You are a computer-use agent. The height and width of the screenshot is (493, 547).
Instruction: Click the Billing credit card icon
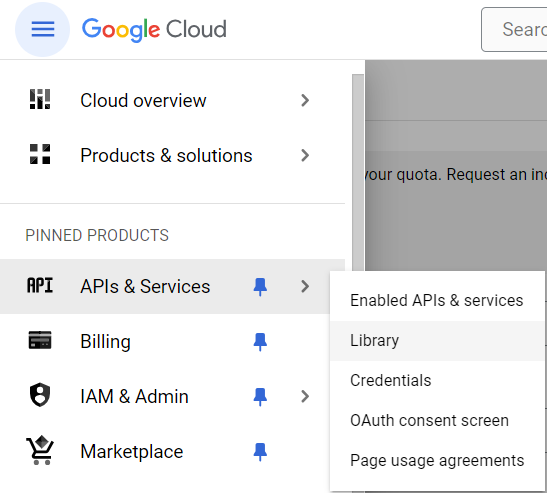(x=40, y=340)
